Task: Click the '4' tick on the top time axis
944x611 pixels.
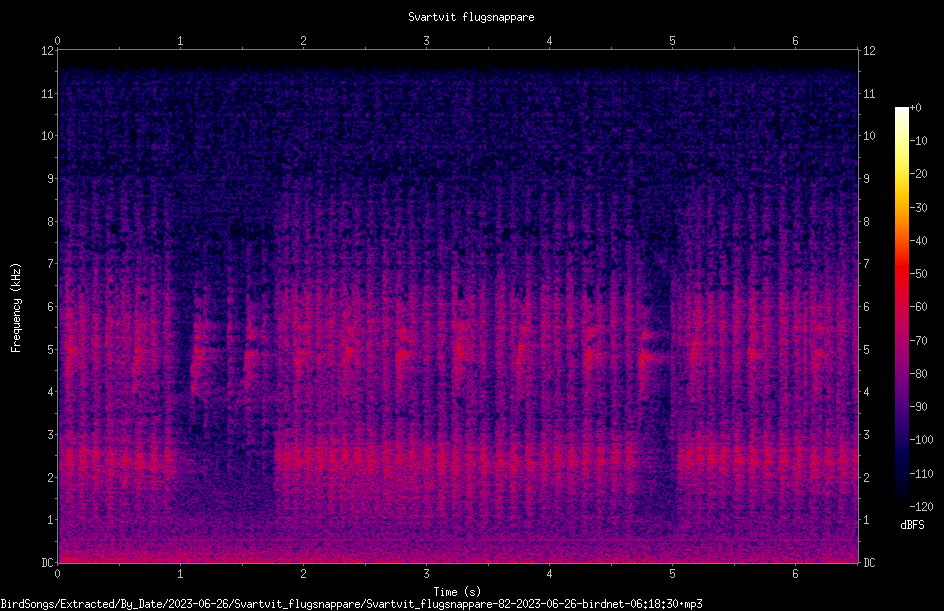Action: [x=550, y=41]
